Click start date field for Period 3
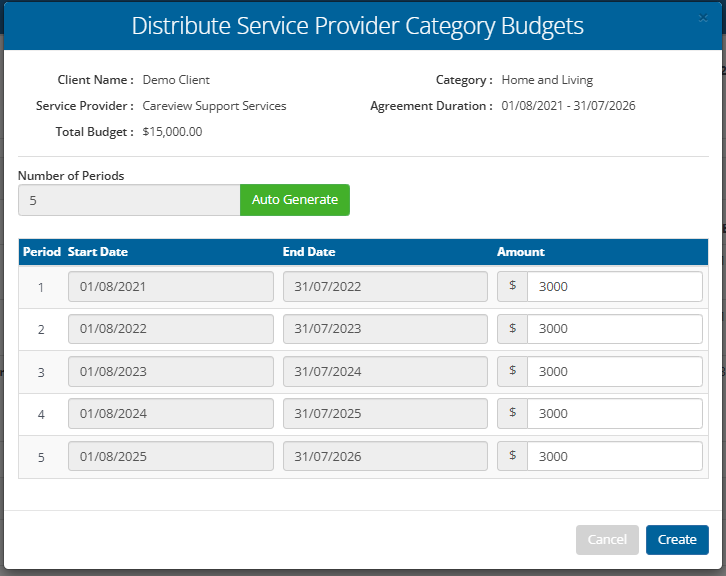 click(x=170, y=372)
